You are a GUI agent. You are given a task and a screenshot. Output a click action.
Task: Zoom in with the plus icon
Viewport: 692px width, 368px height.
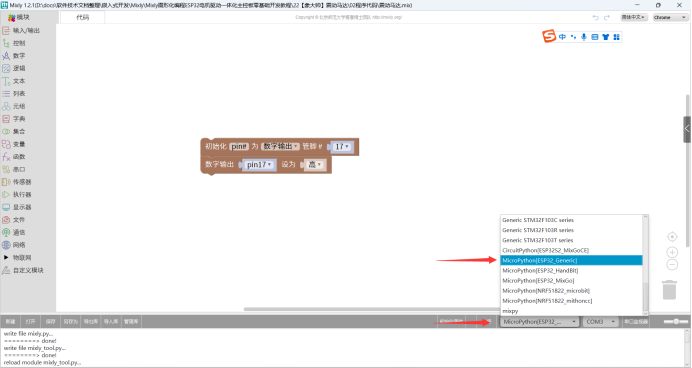click(x=672, y=252)
